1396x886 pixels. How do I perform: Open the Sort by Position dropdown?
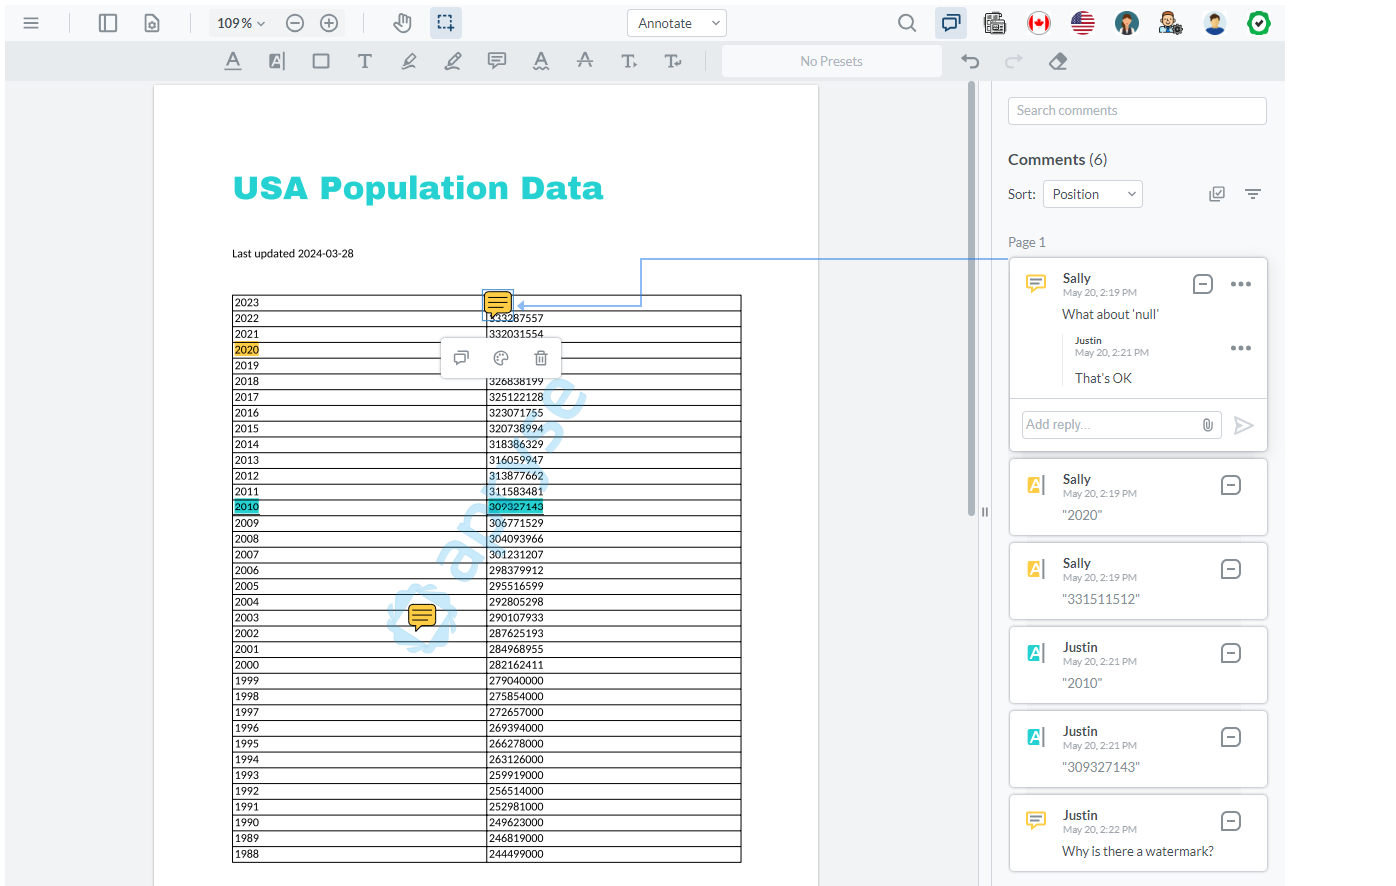pyautogui.click(x=1092, y=194)
